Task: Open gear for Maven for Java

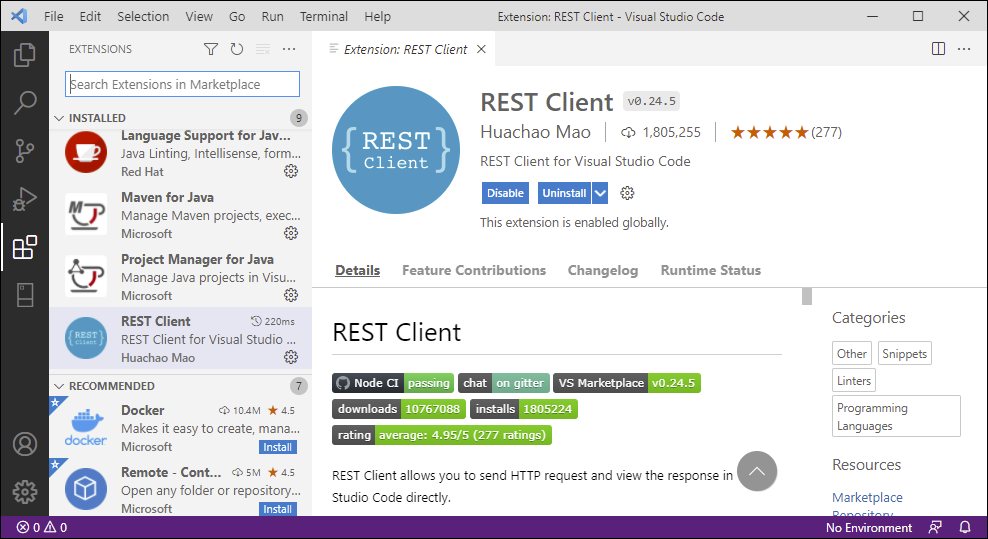Action: [290, 233]
